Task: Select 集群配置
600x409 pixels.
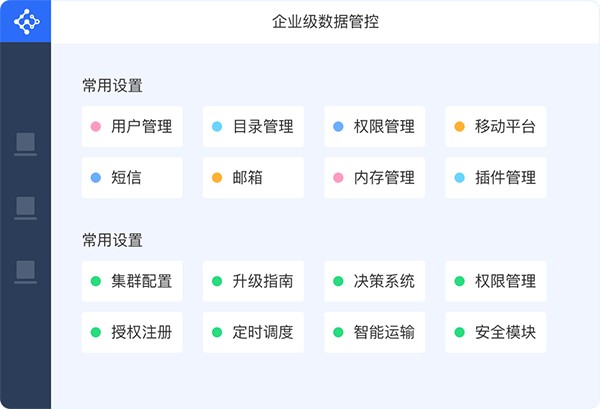Action: coord(132,281)
